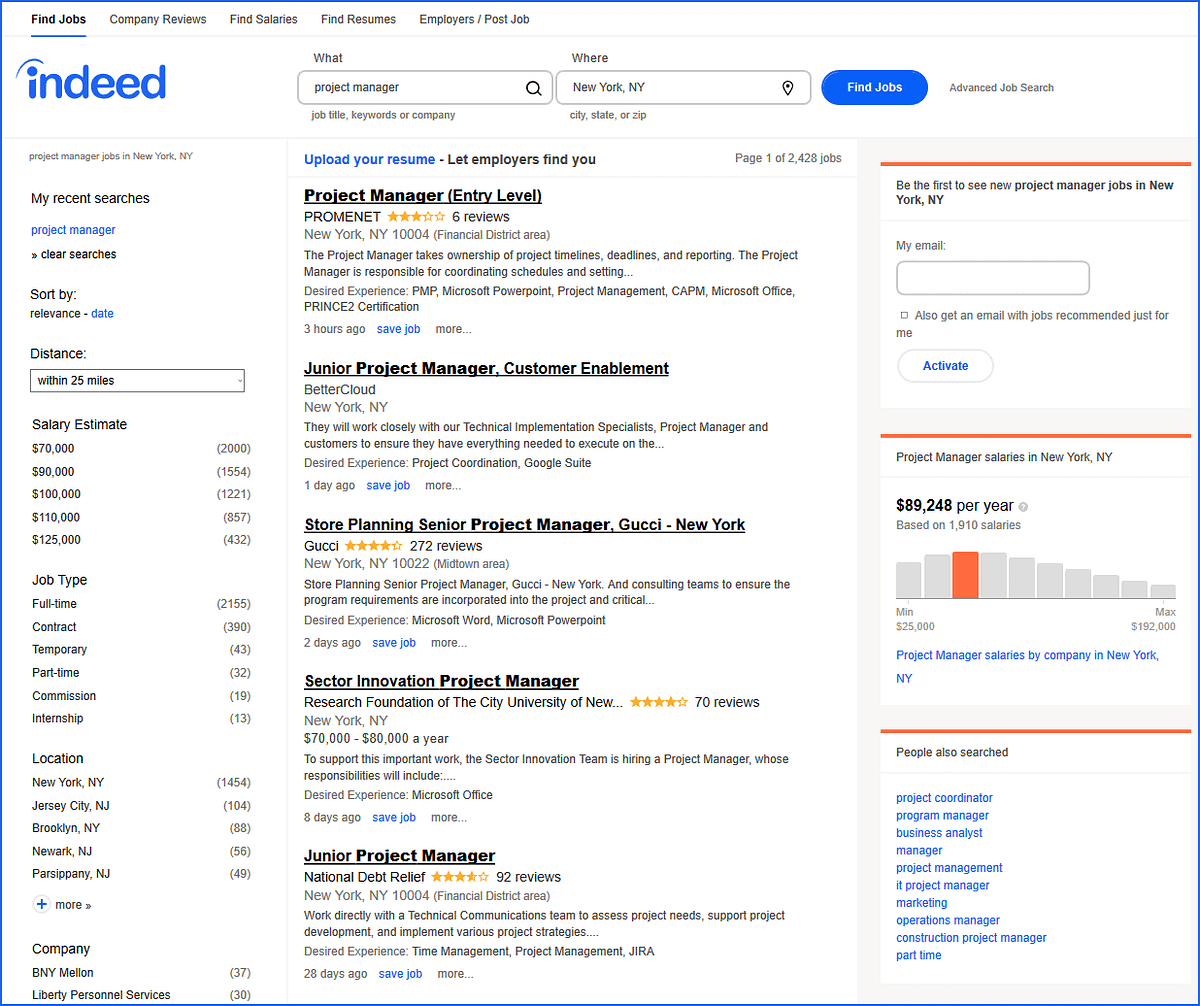This screenshot has height=1006, width=1200.
Task: Save the job posted 28 days ago
Action: 400,974
